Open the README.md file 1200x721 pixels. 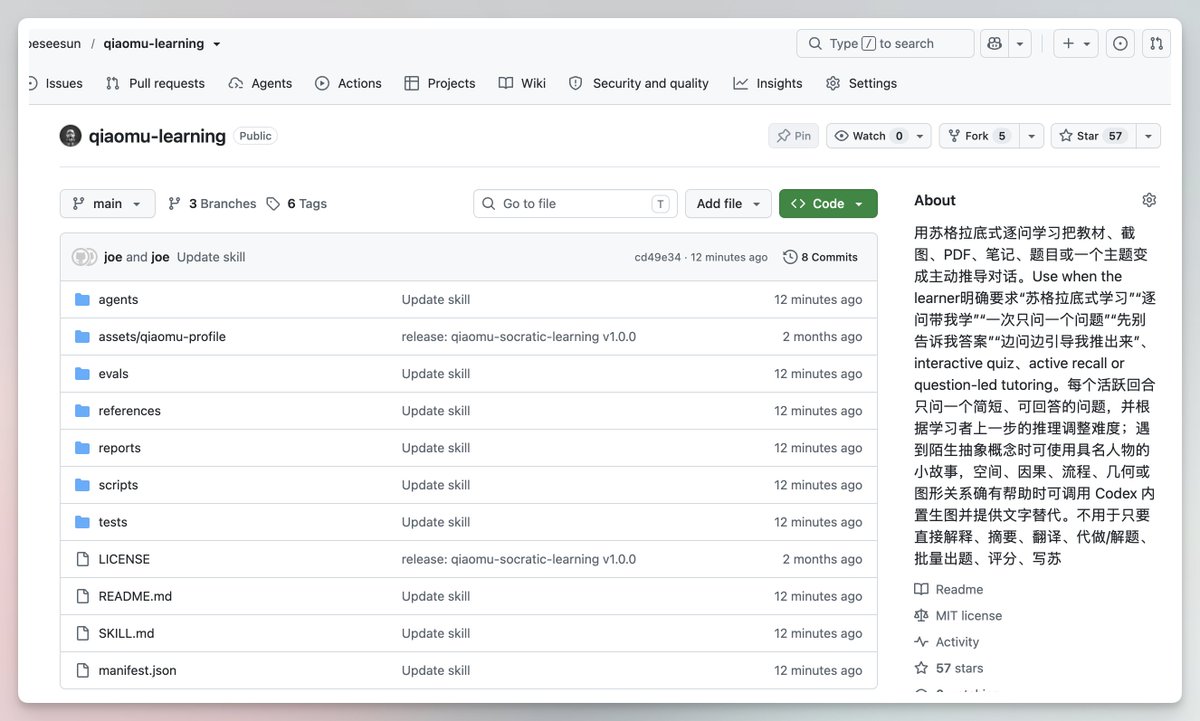click(135, 596)
